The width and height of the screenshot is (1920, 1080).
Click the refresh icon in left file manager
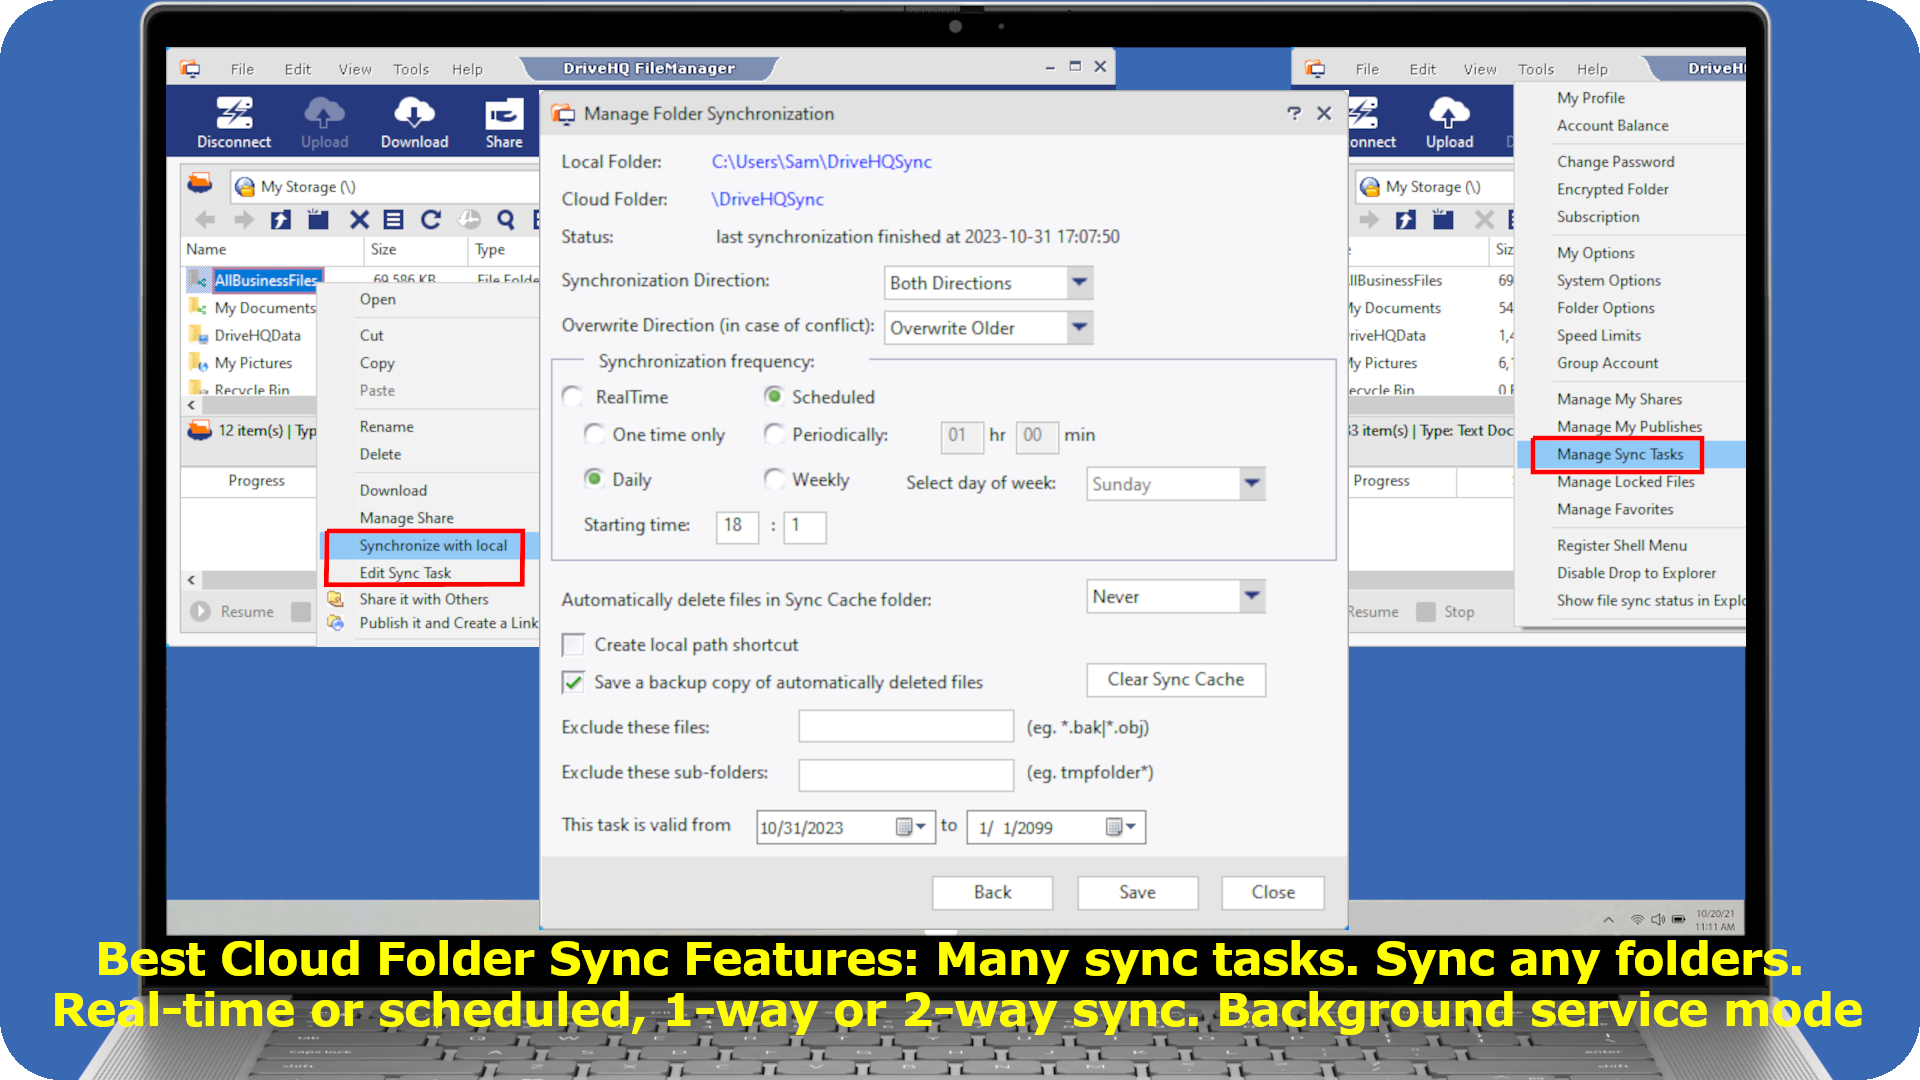[431, 220]
